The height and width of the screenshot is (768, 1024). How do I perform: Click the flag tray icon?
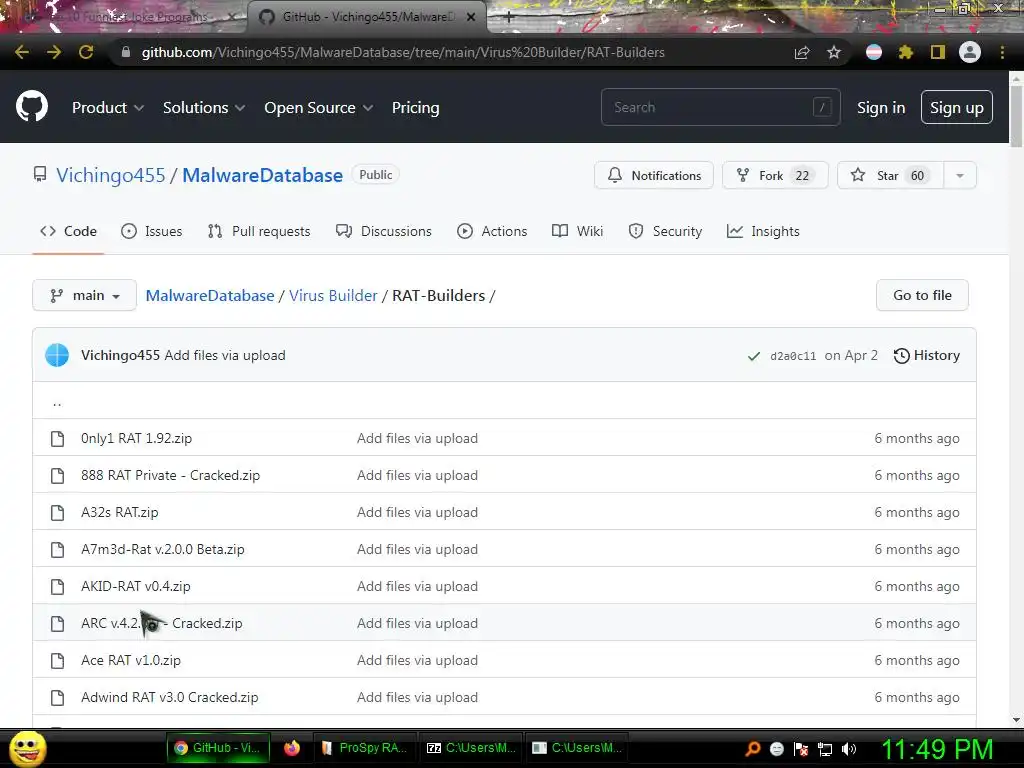pyautogui.click(x=801, y=749)
